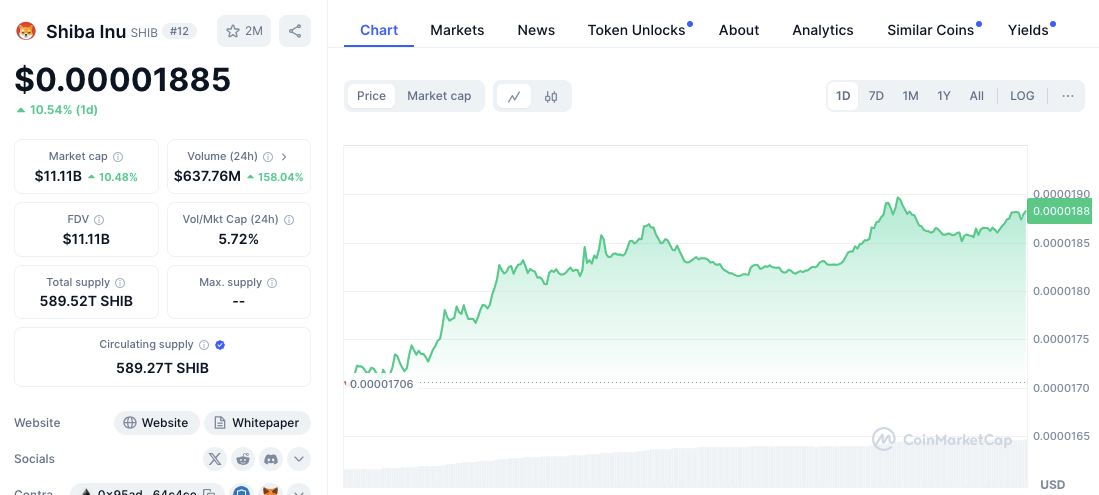Click the Shiba Inu coin logo

coord(26,31)
